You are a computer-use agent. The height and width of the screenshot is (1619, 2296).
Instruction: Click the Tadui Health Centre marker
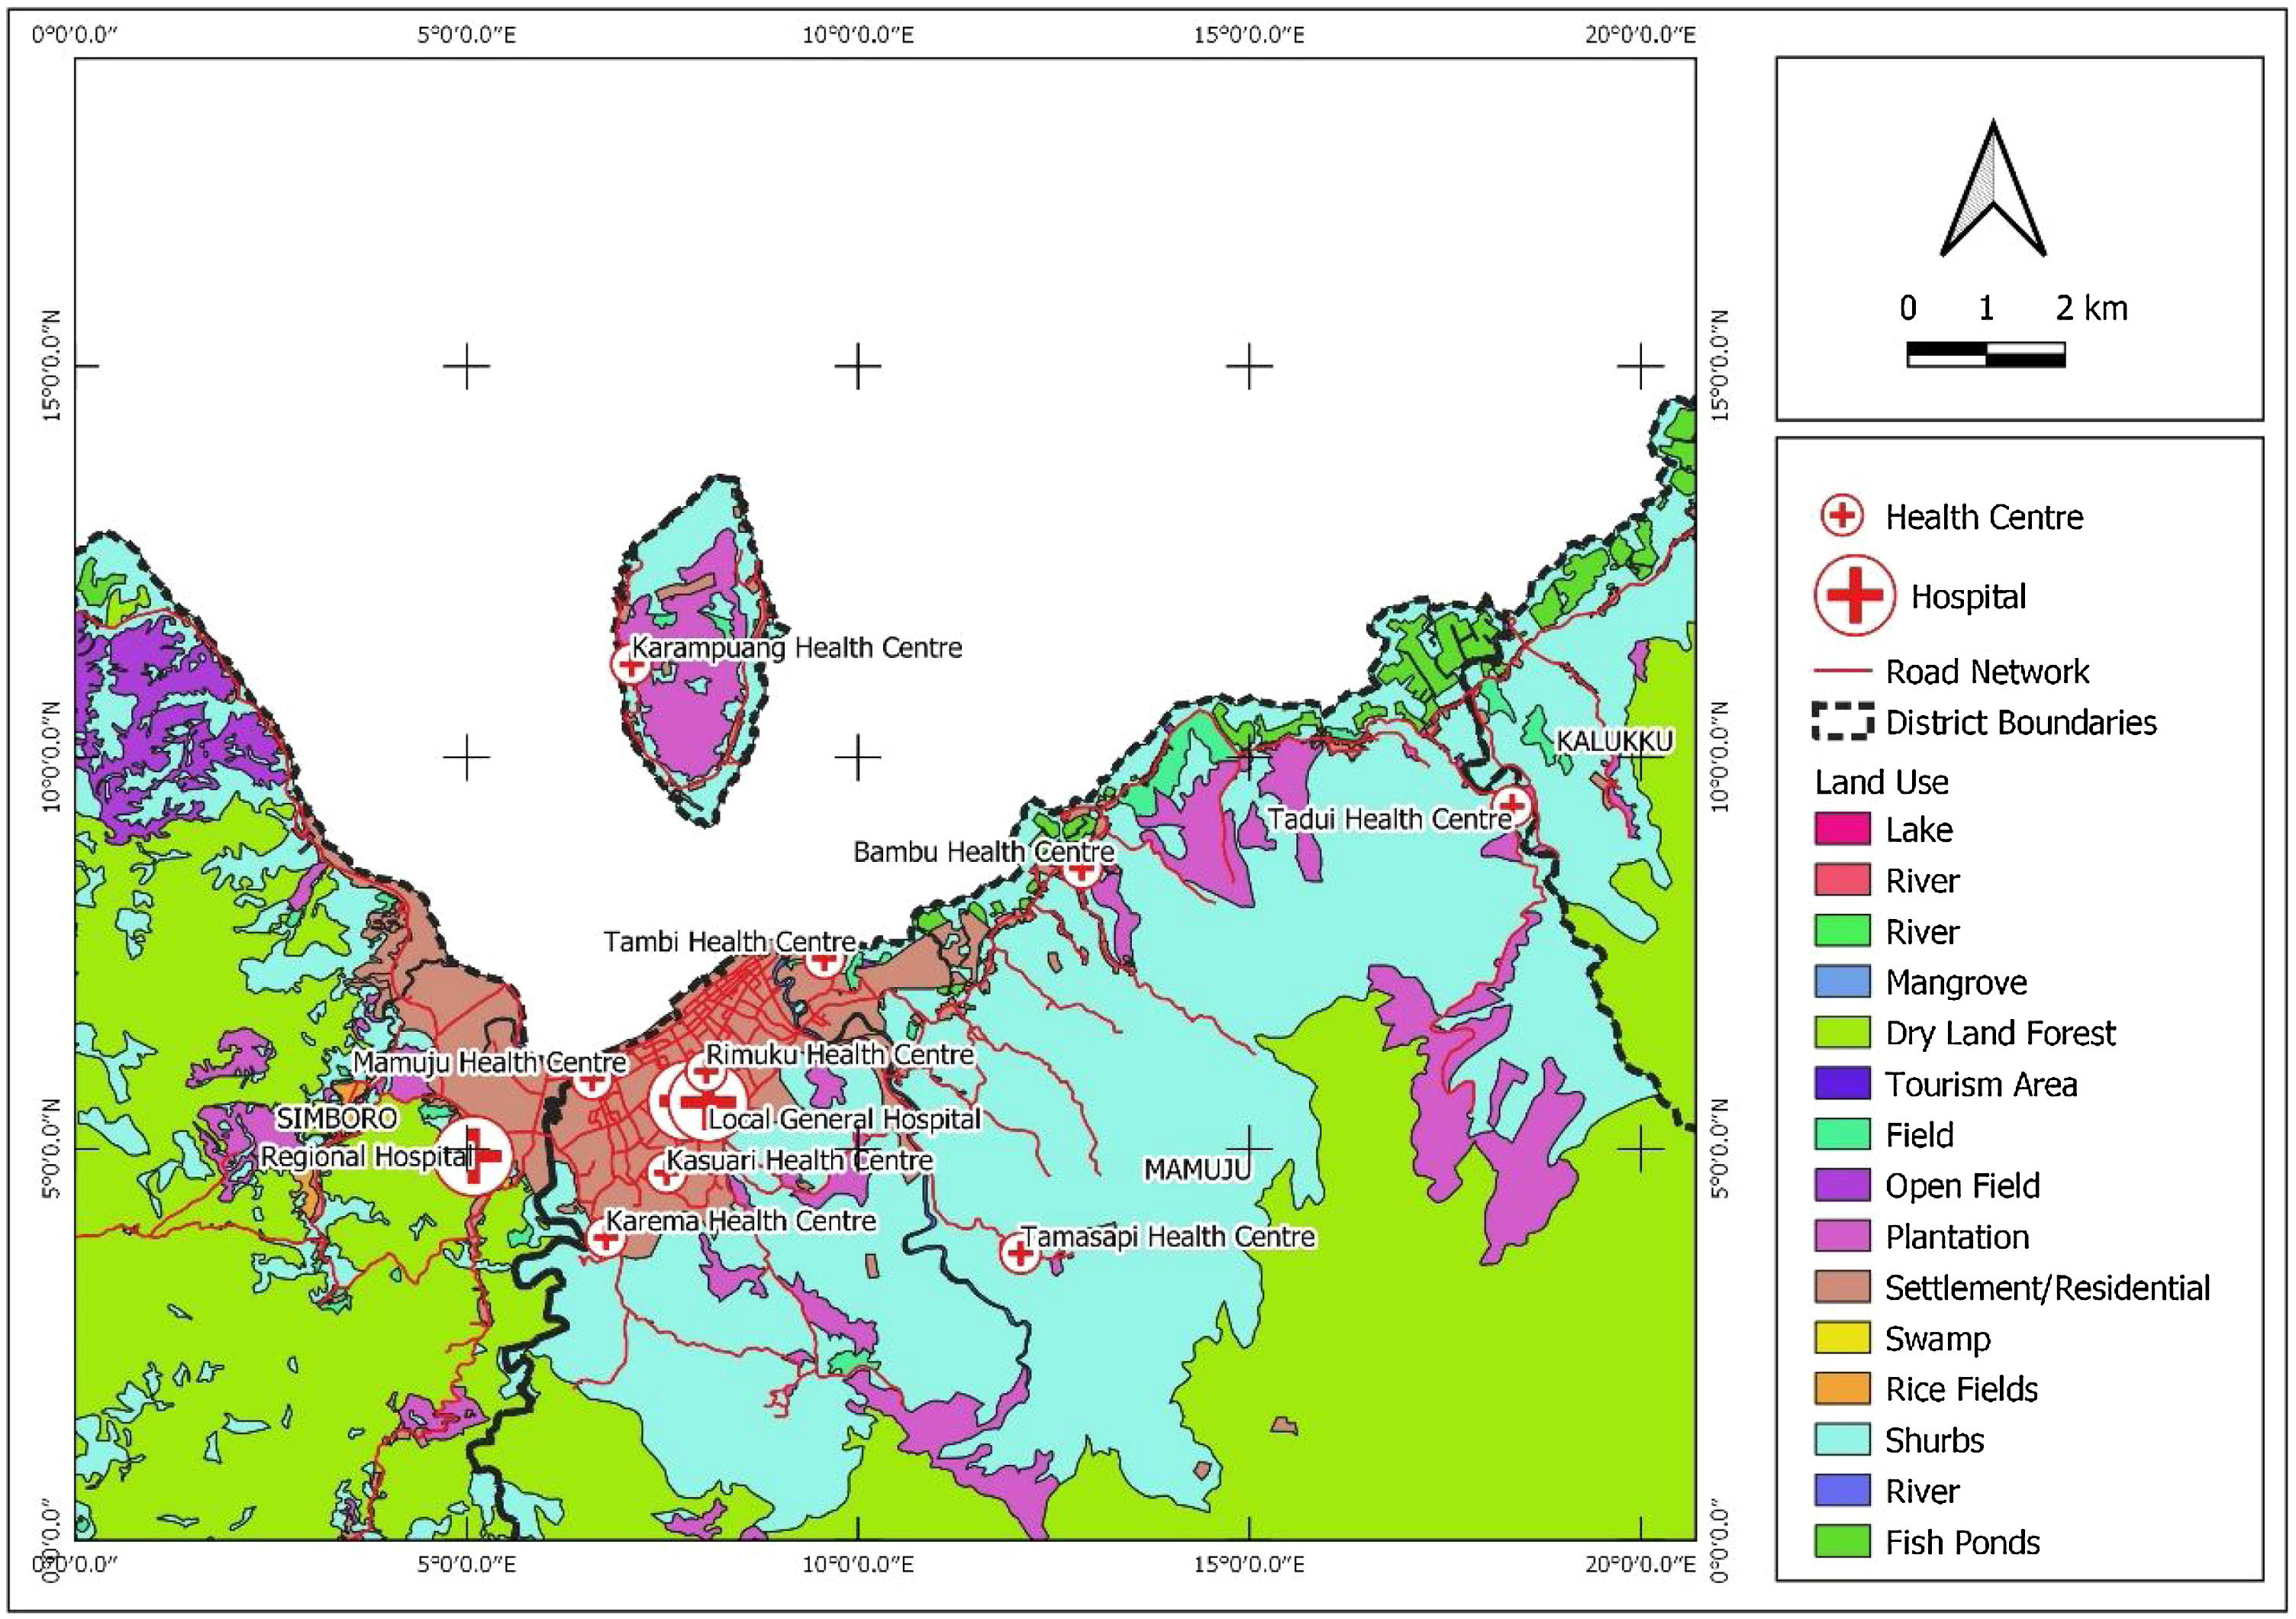click(x=1512, y=804)
